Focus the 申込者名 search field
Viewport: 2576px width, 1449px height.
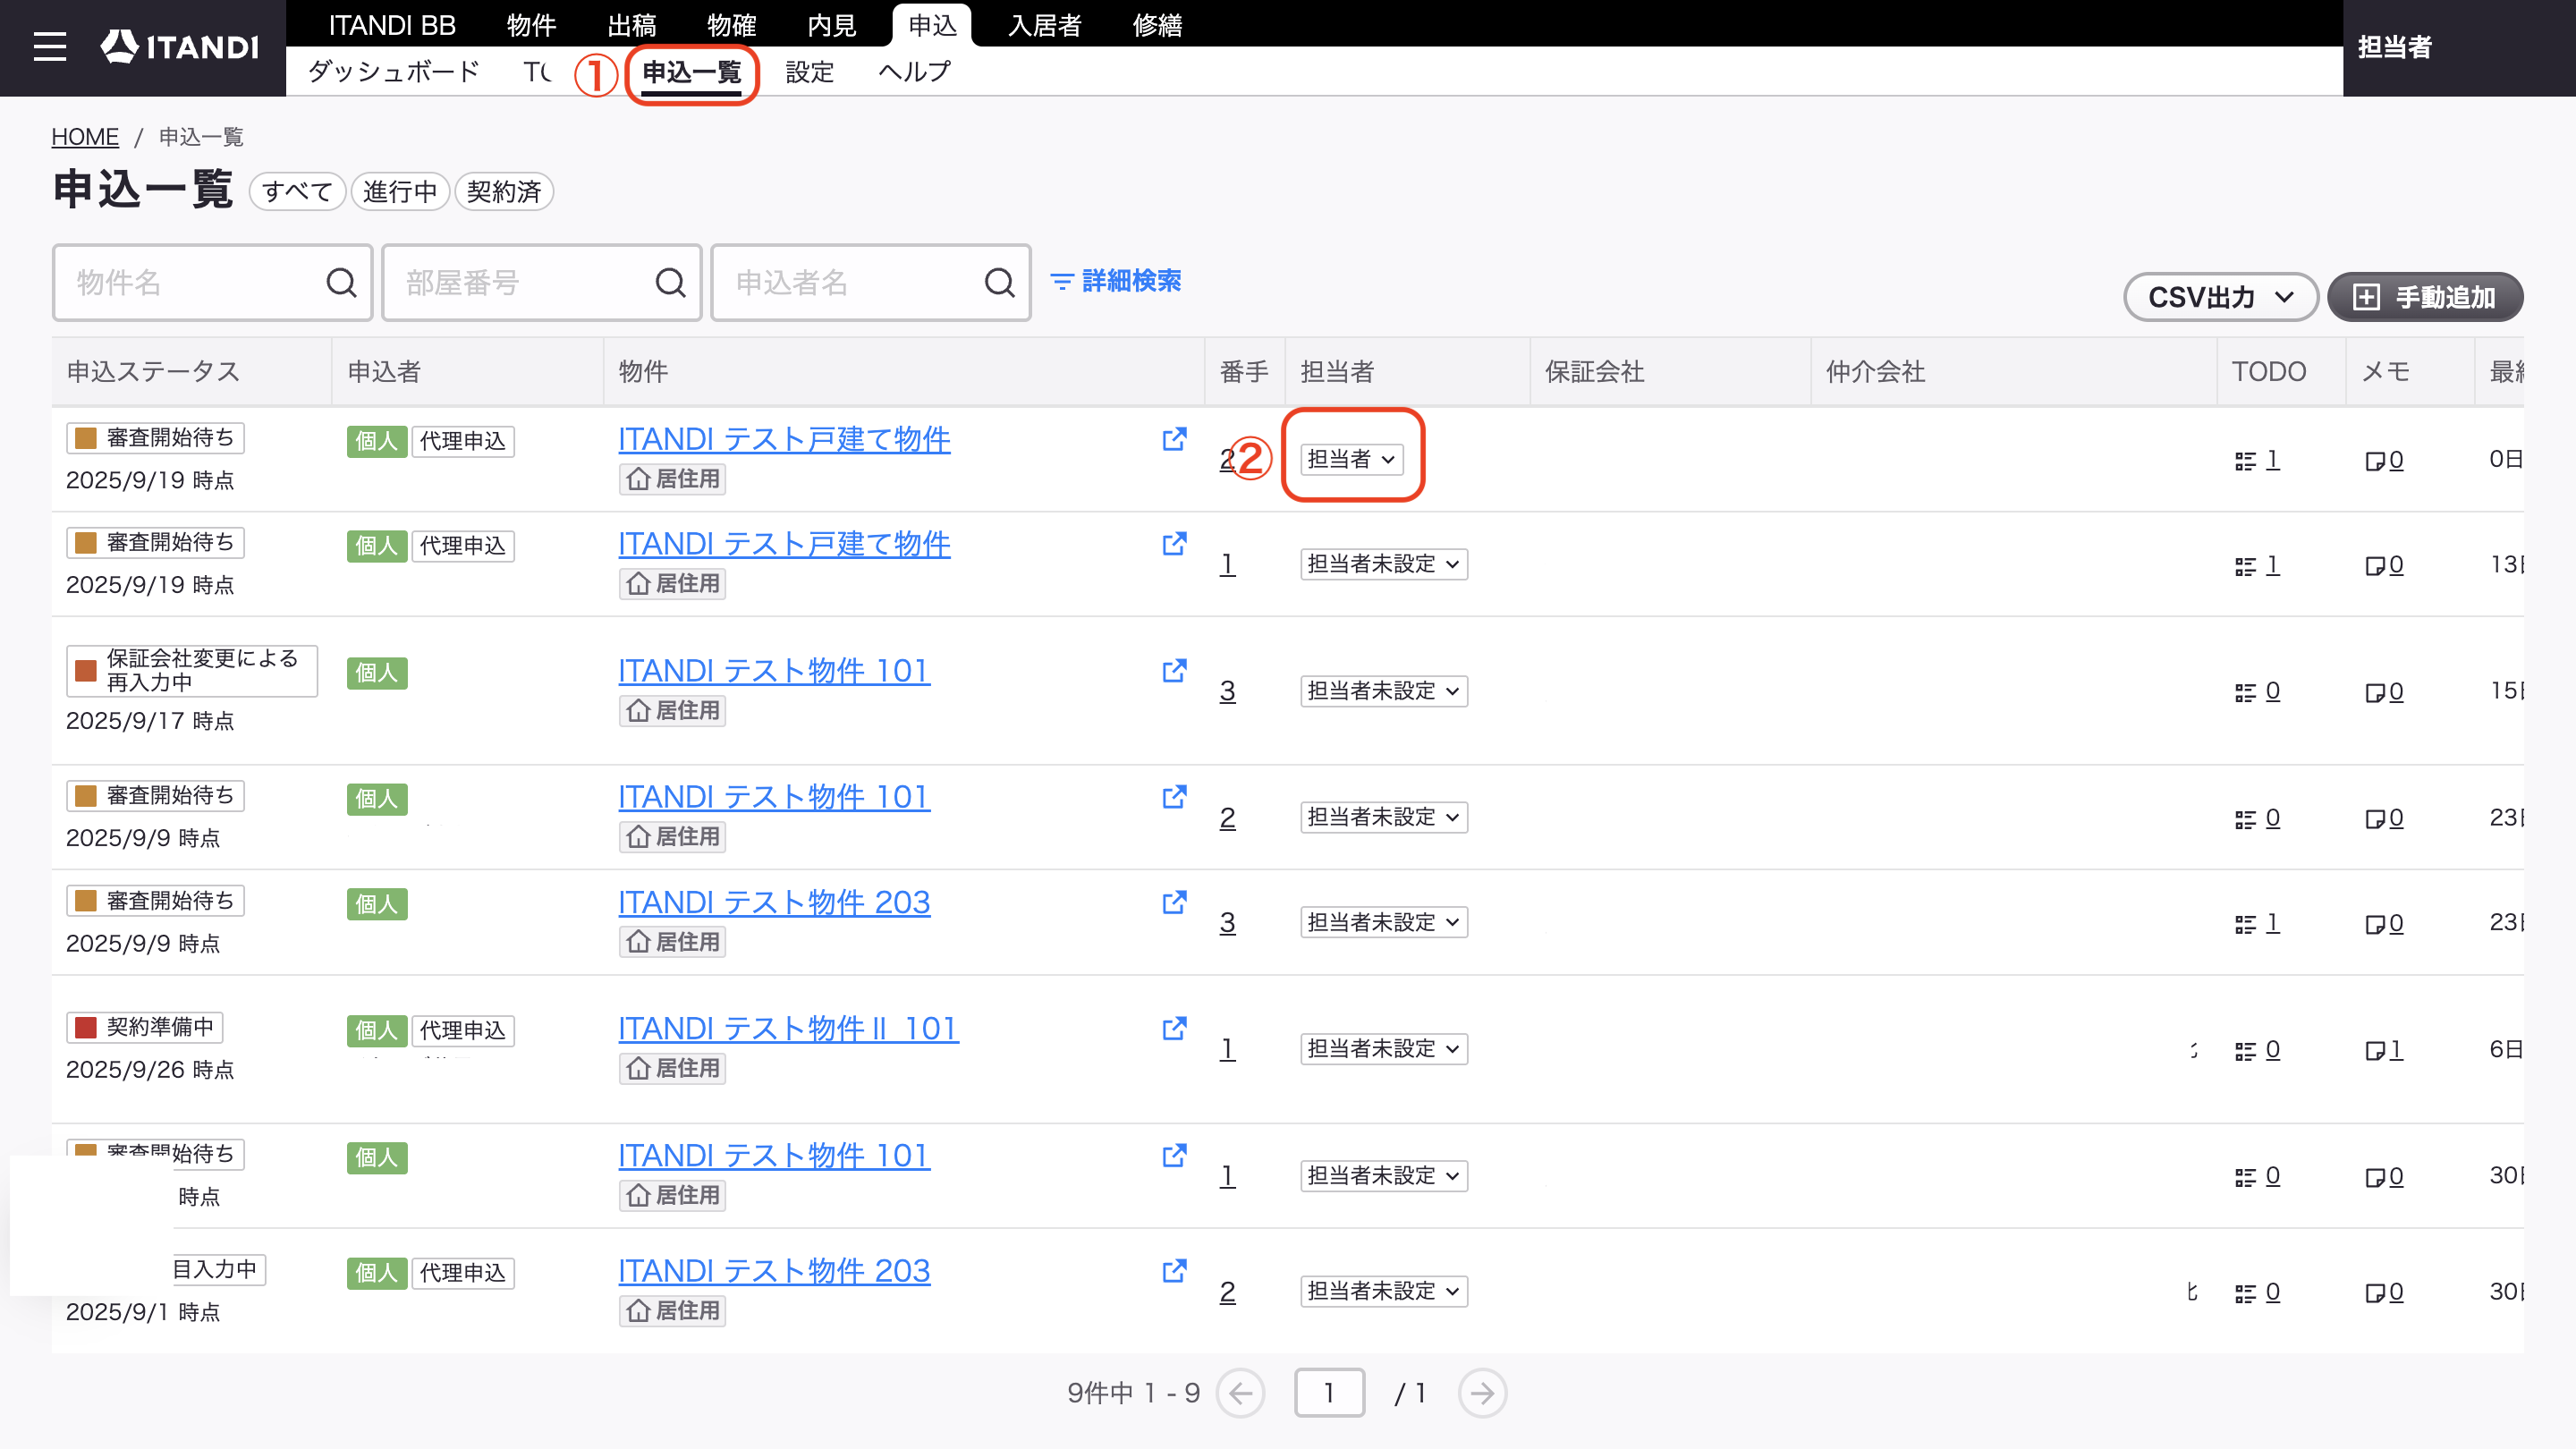[x=870, y=283]
